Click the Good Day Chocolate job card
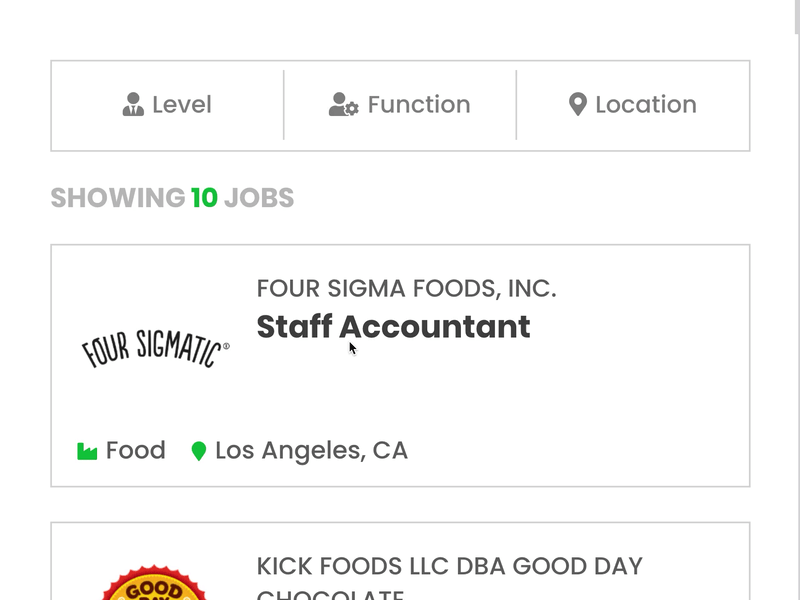 pyautogui.click(x=400, y=570)
